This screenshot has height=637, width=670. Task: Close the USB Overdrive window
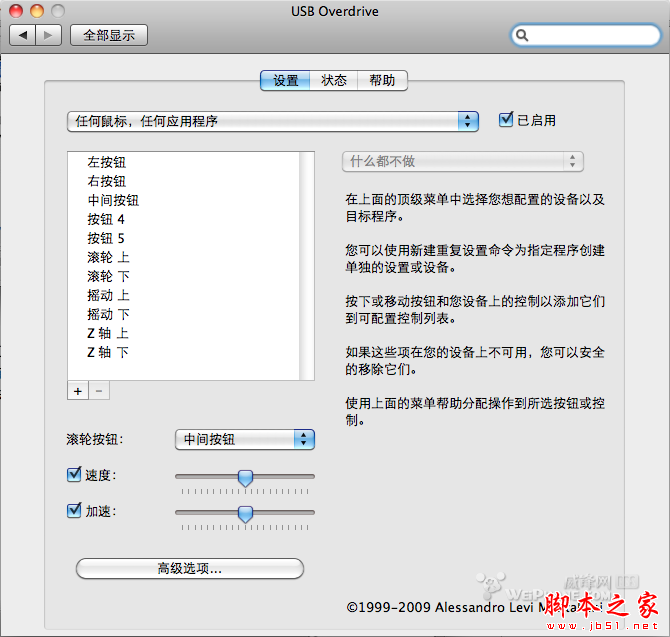tap(16, 11)
